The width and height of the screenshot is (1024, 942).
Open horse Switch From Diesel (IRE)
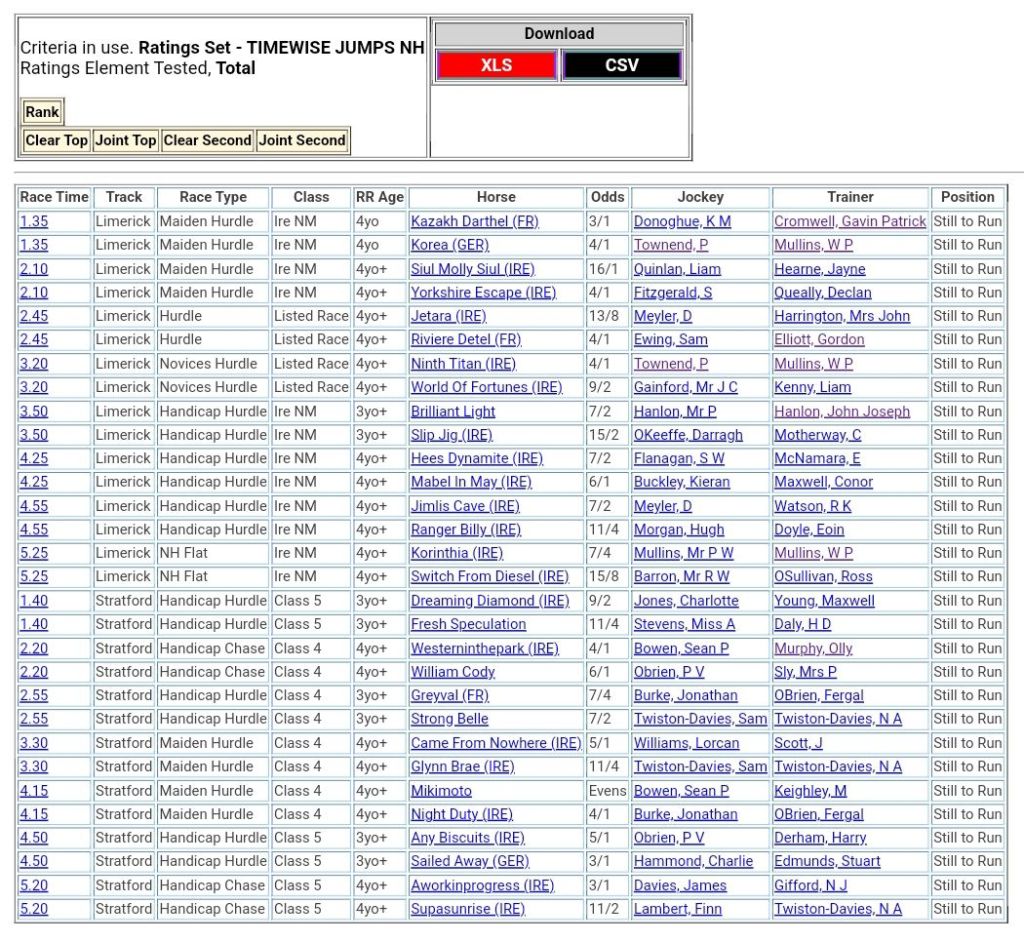pyautogui.click(x=489, y=577)
